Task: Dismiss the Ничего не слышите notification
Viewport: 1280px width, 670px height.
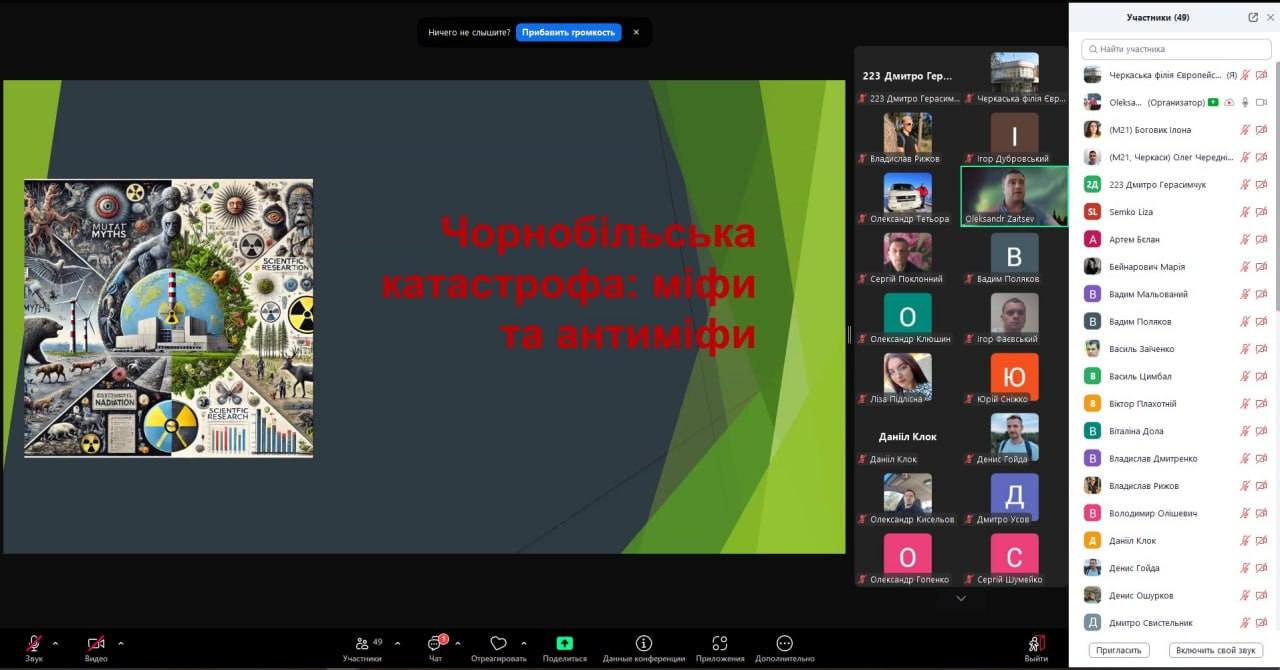Action: point(636,32)
